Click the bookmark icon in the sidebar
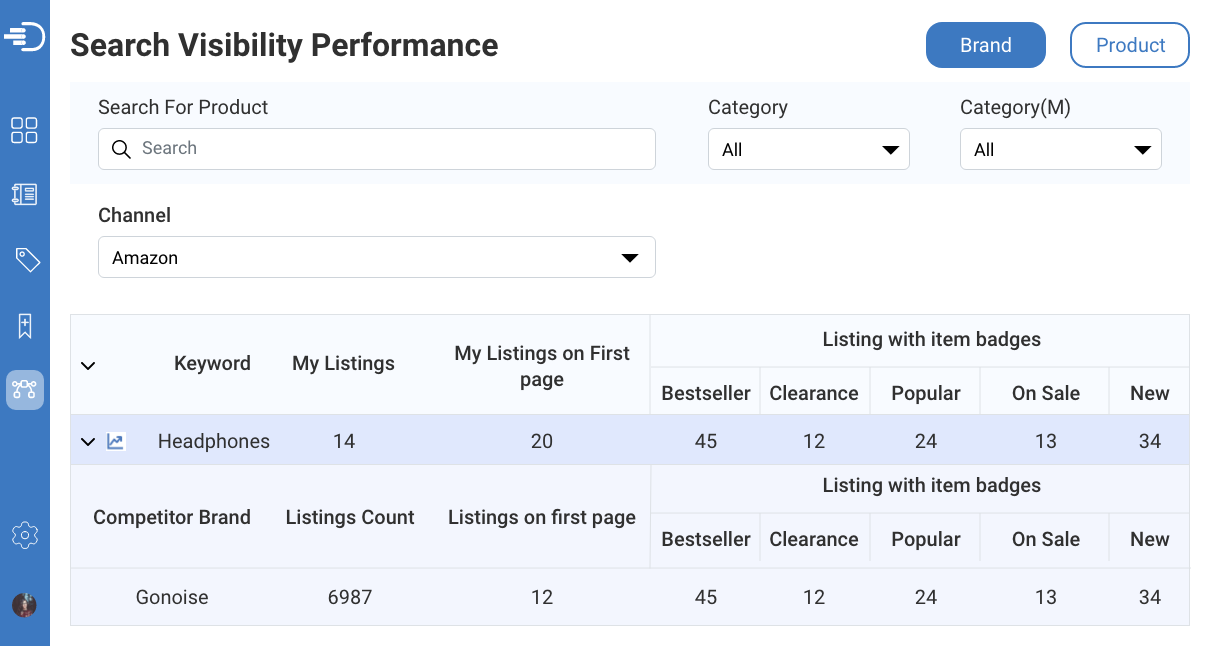Viewport: 1210px width, 646px height. pos(24,325)
